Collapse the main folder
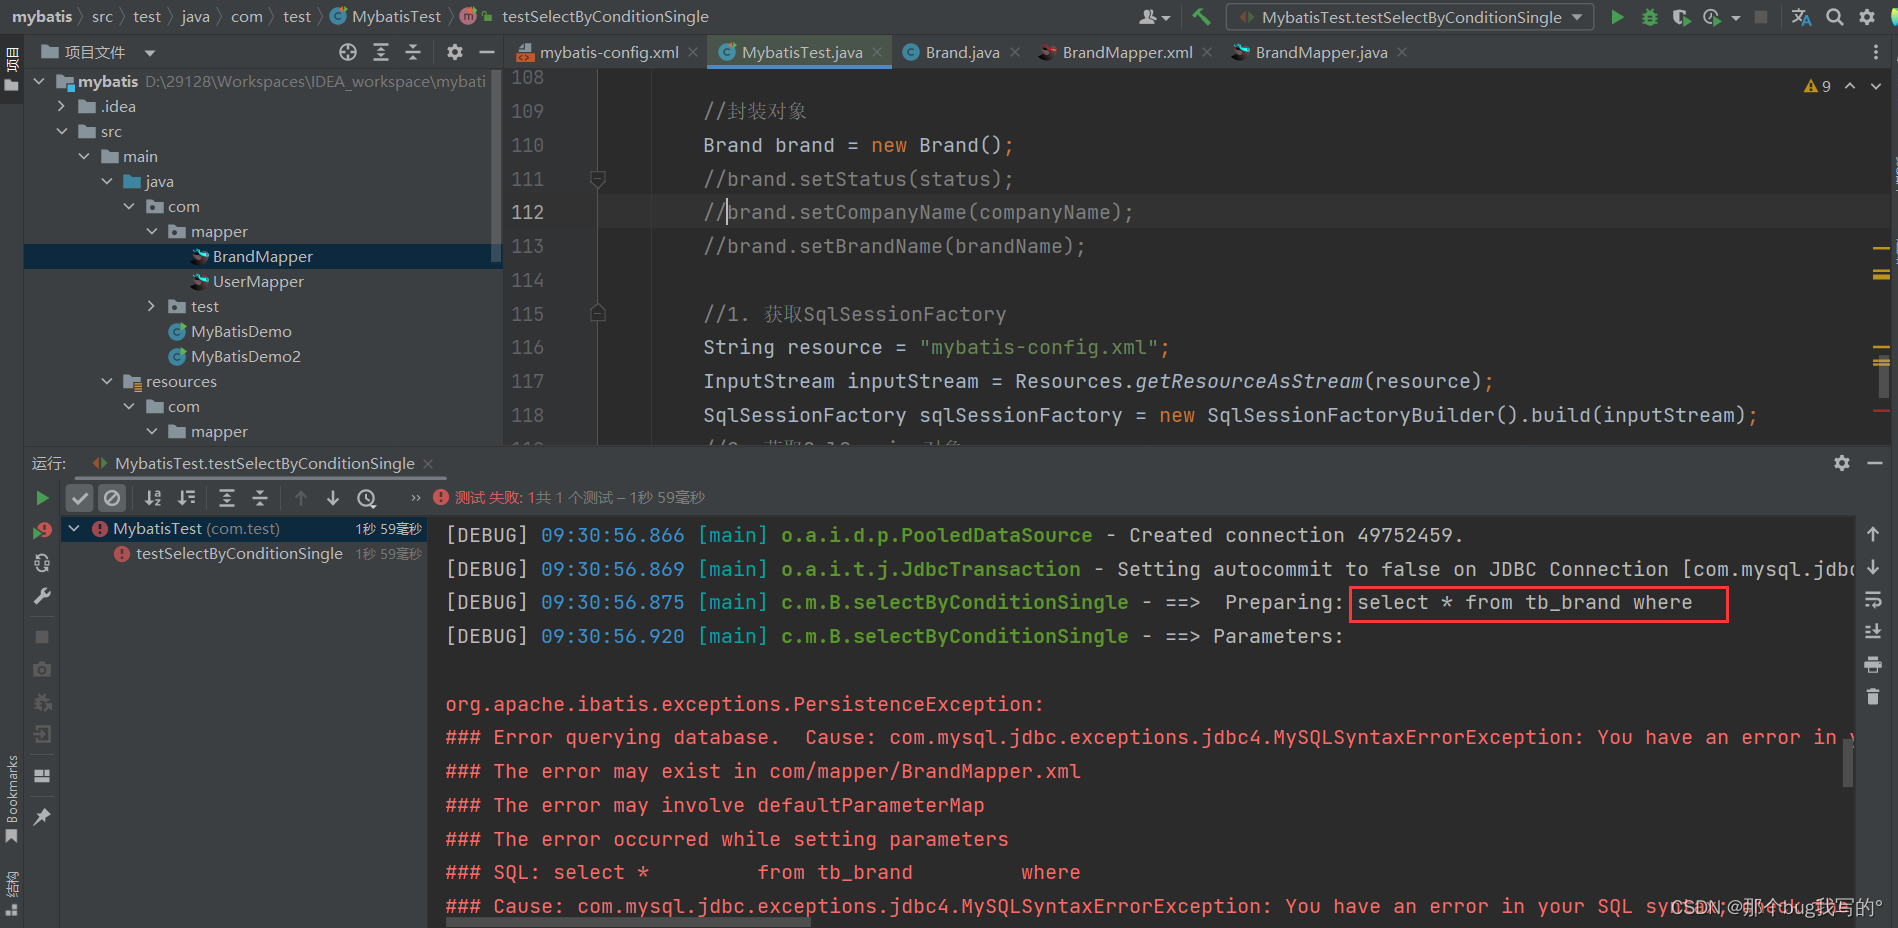This screenshot has height=928, width=1898. (x=84, y=156)
